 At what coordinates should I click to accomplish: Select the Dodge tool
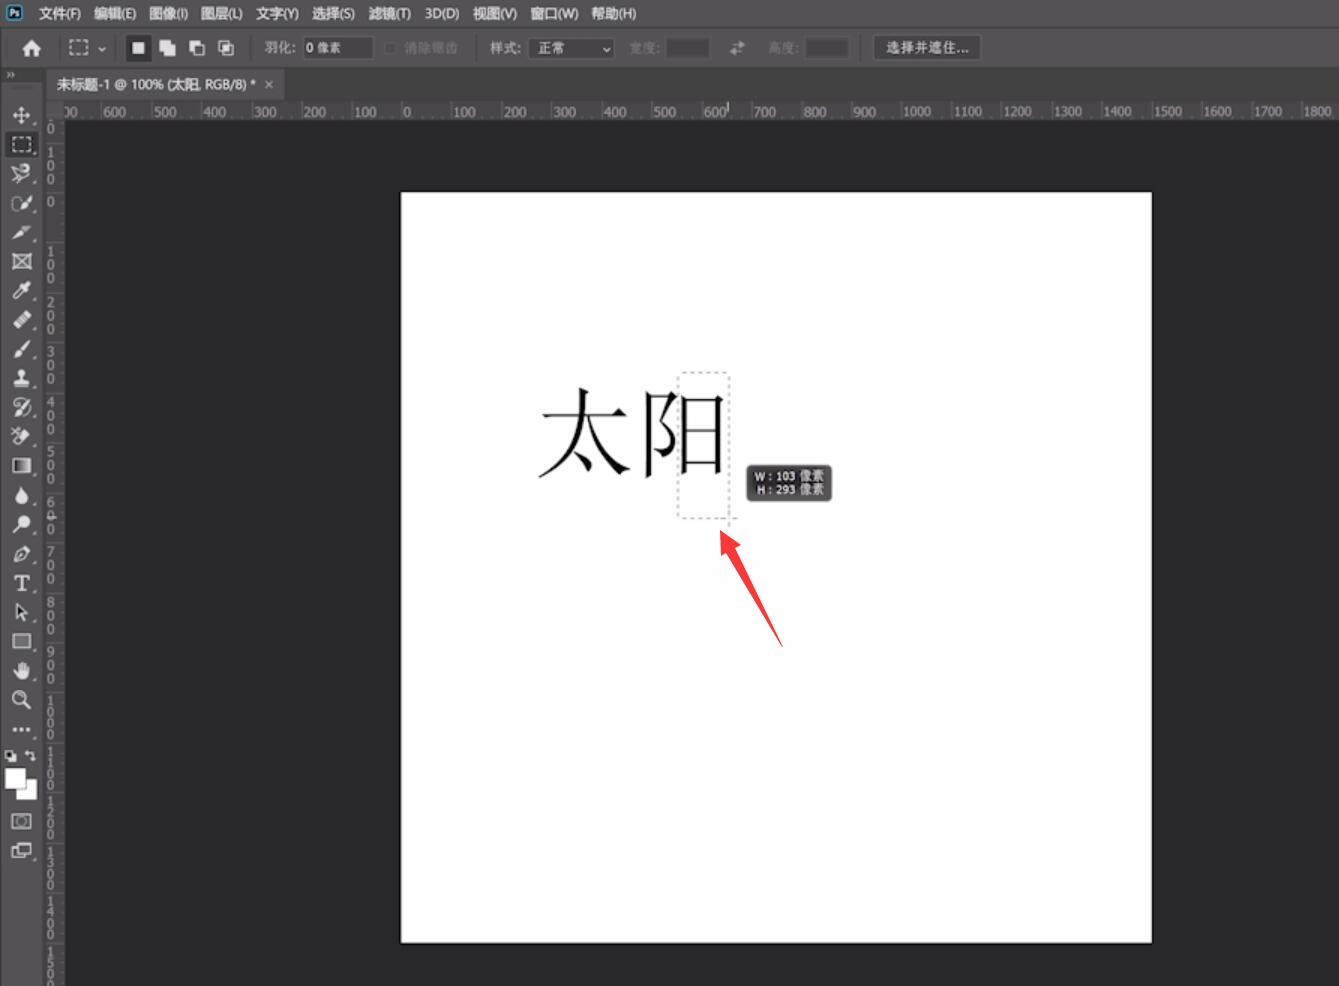click(21, 524)
